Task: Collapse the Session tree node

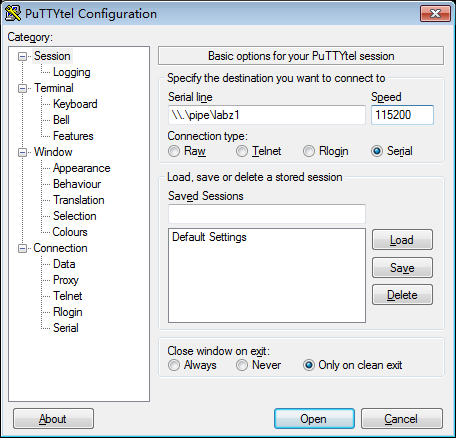Action: 22,56
